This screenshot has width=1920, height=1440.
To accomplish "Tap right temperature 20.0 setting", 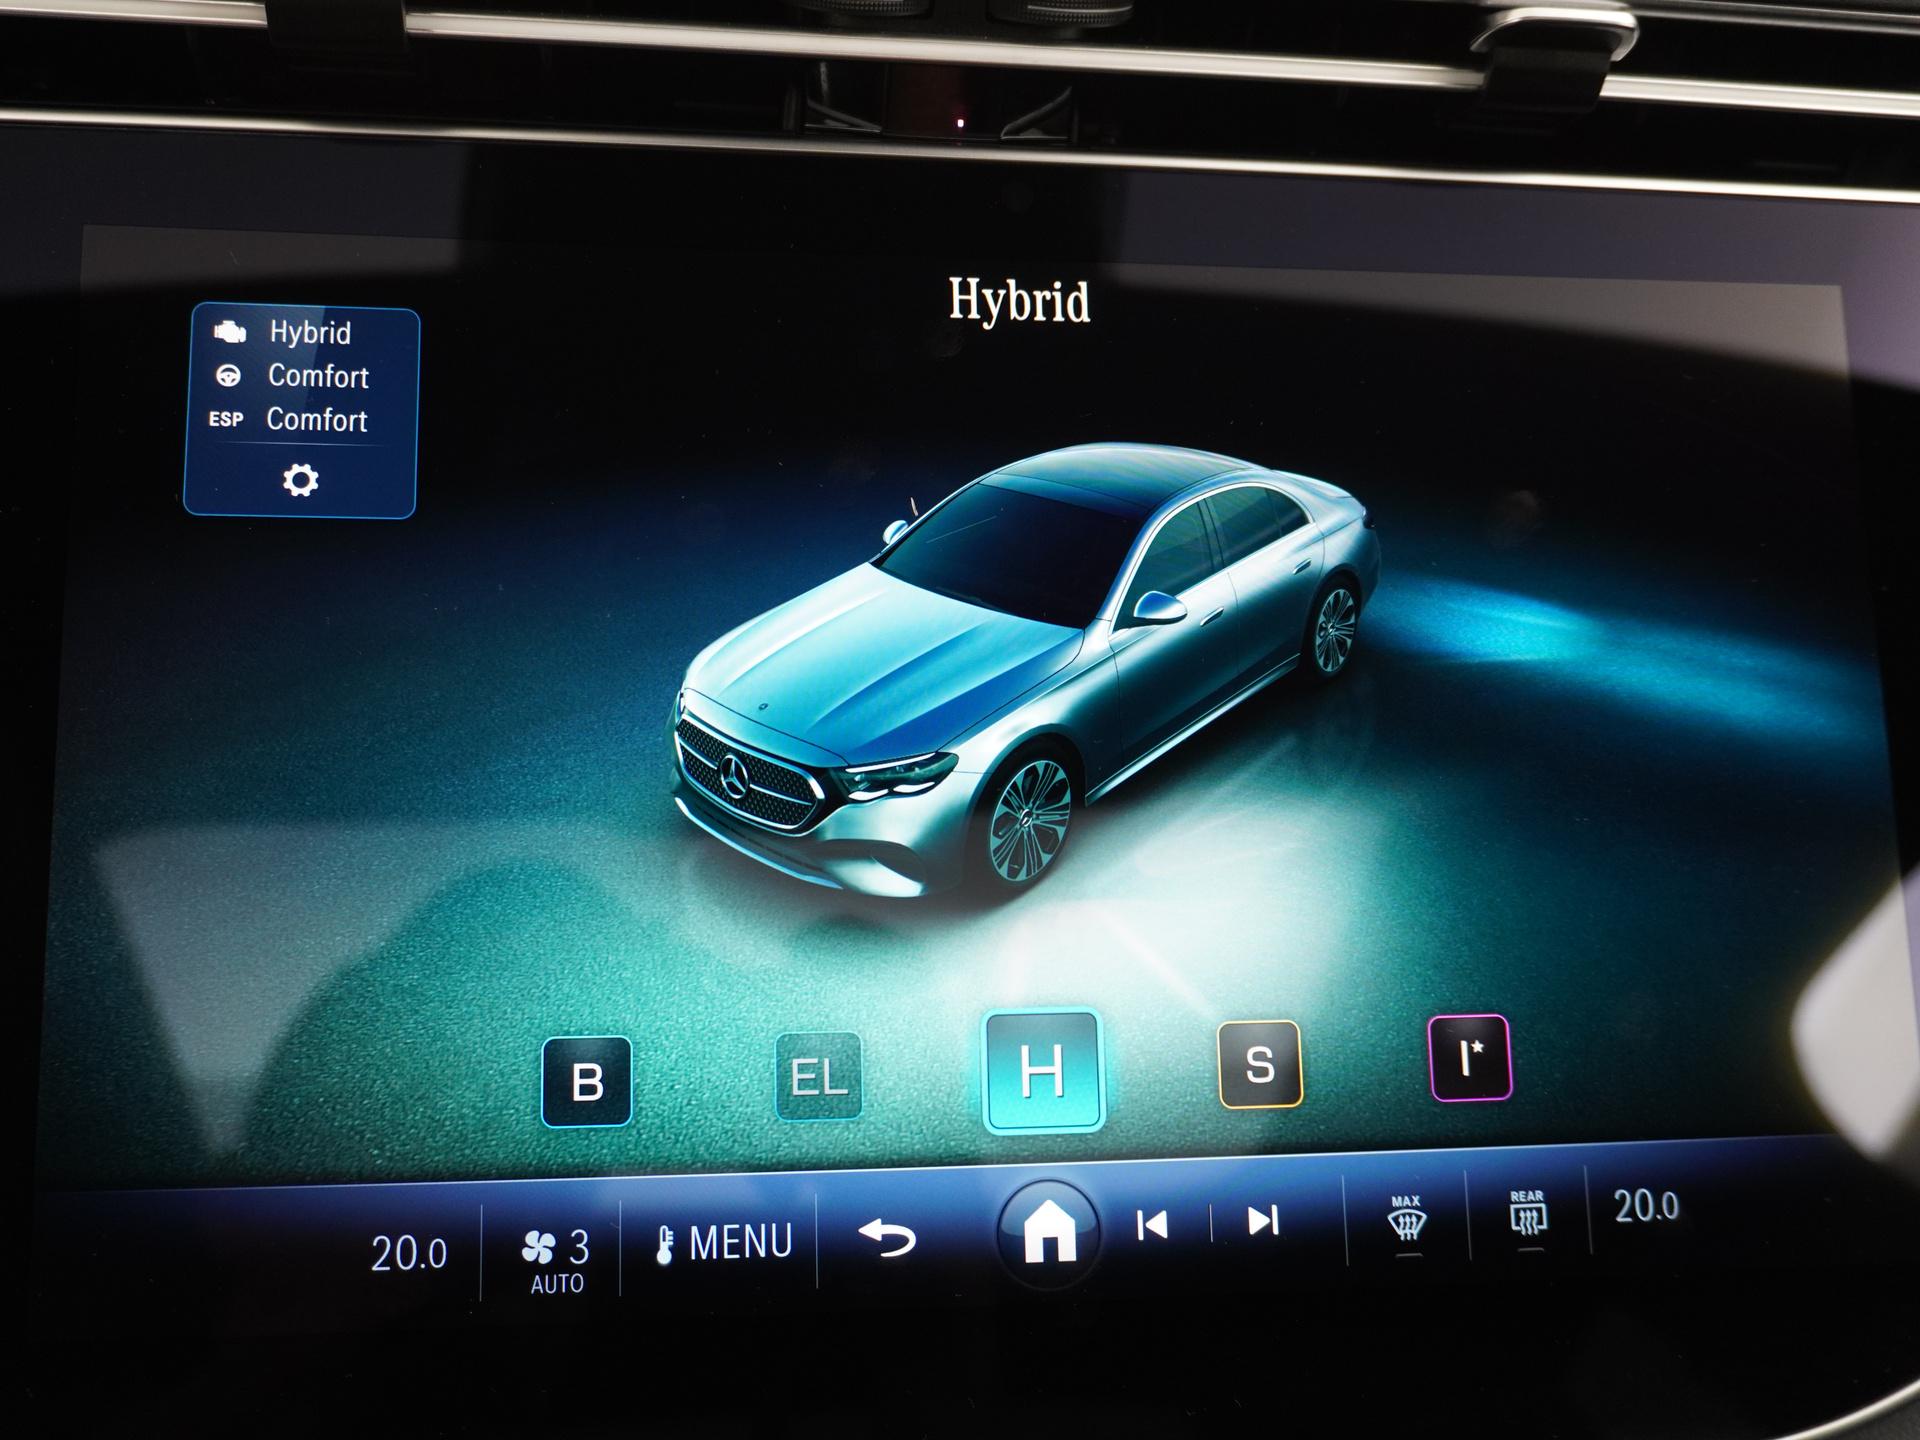I will pos(1646,1207).
